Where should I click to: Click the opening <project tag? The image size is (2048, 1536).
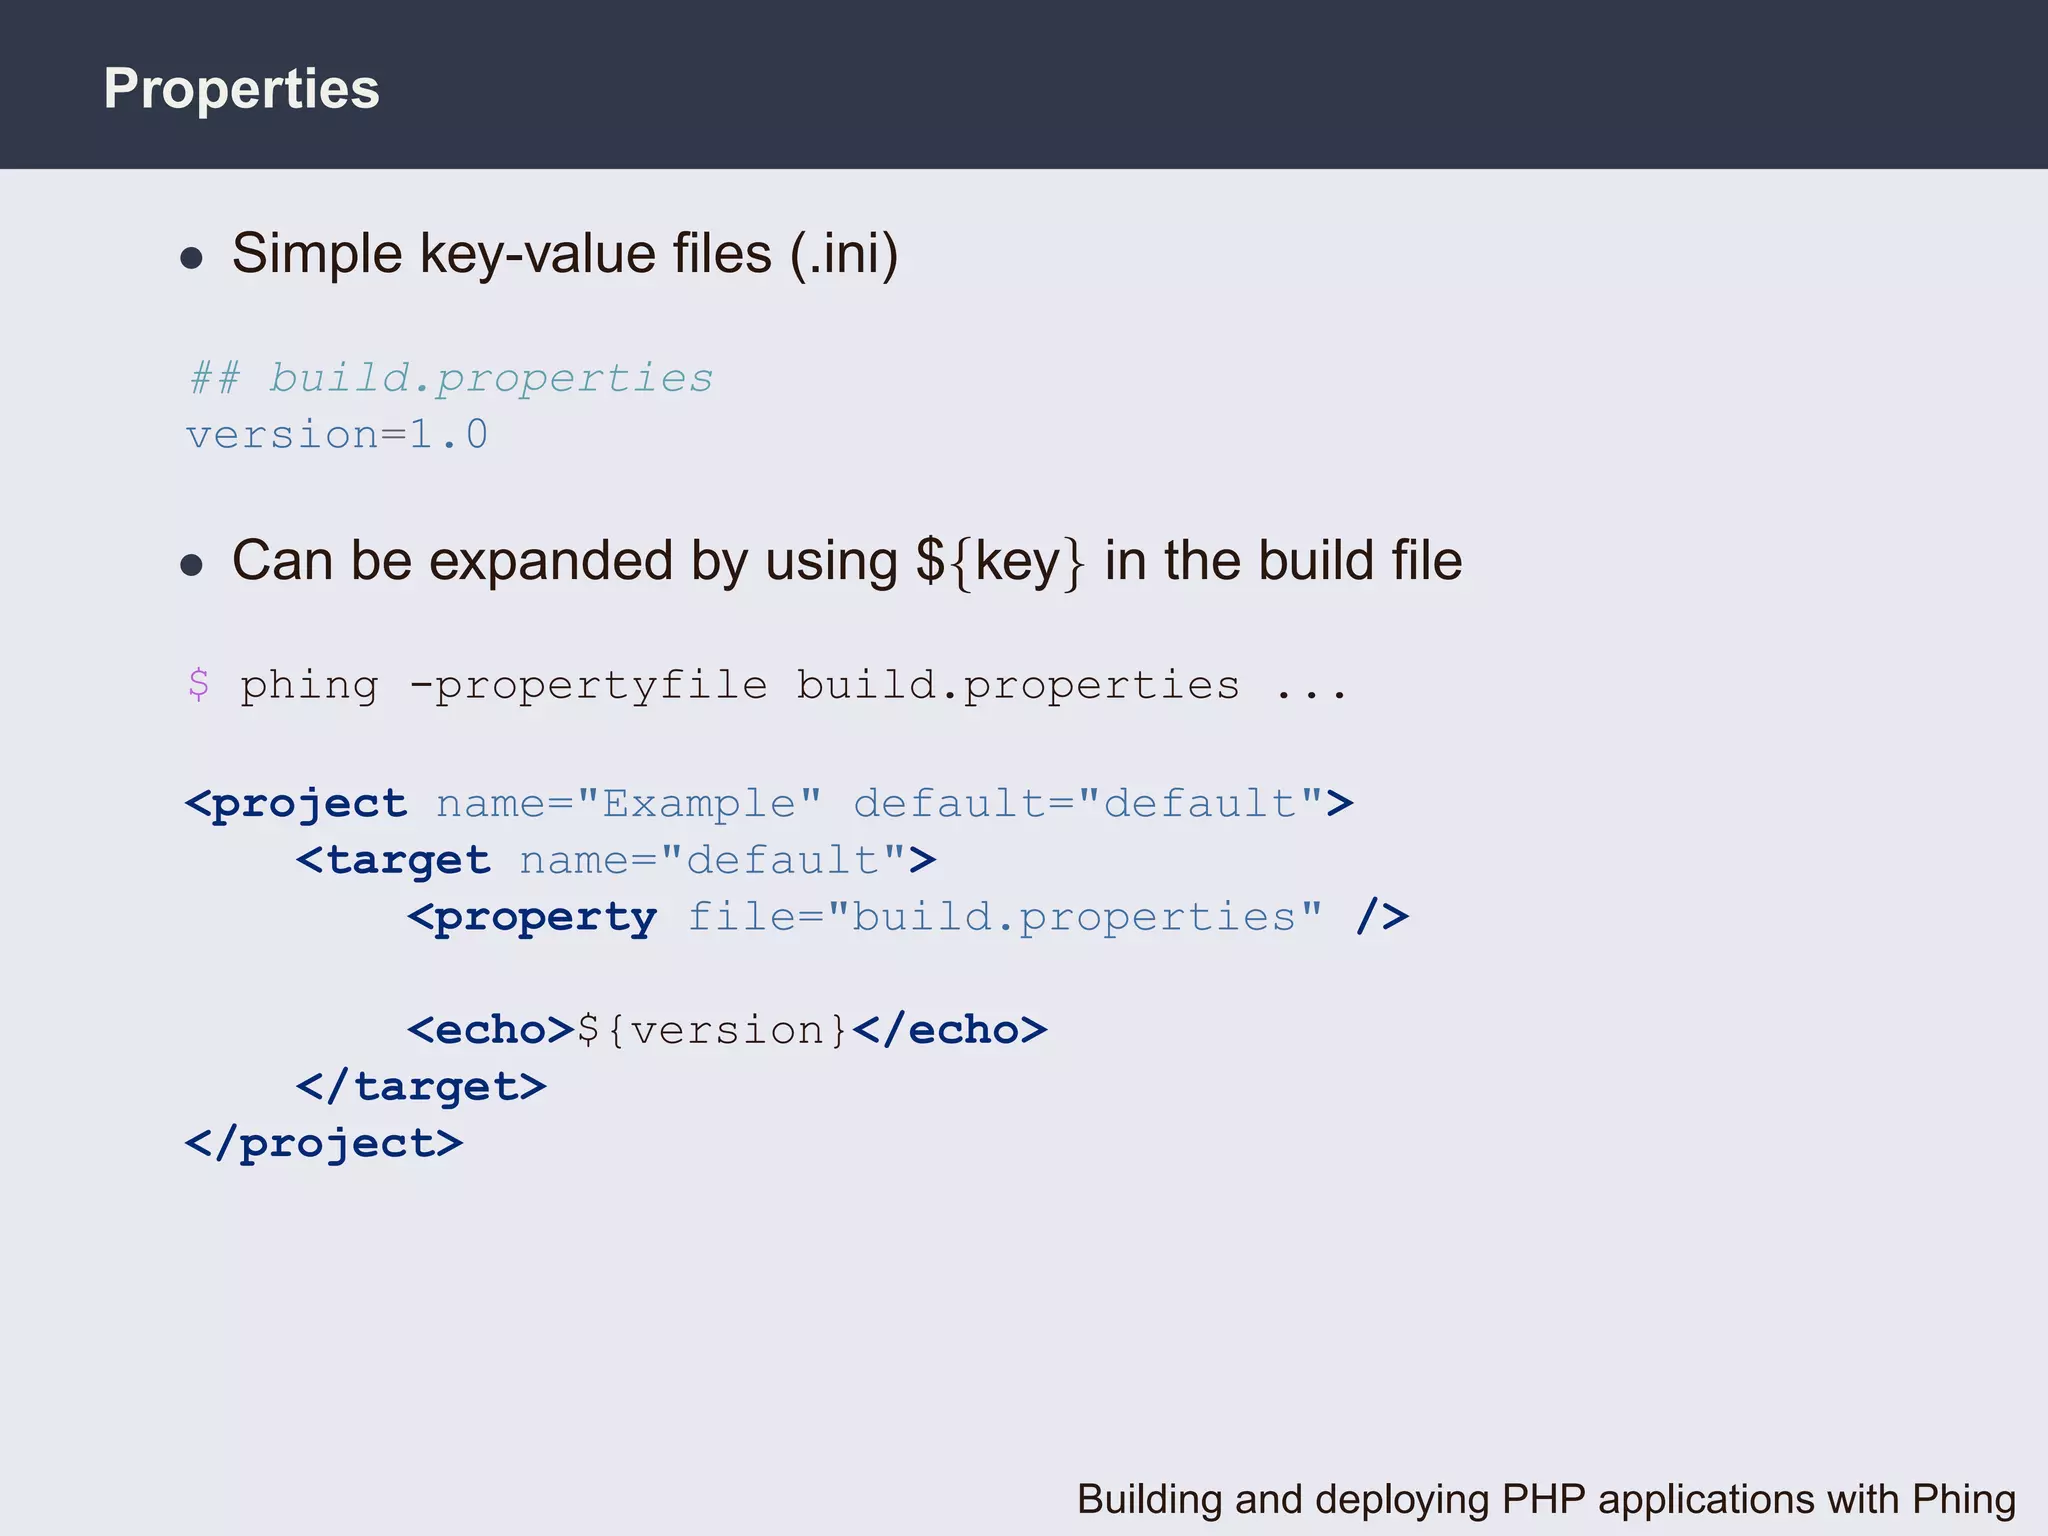coord(297,804)
